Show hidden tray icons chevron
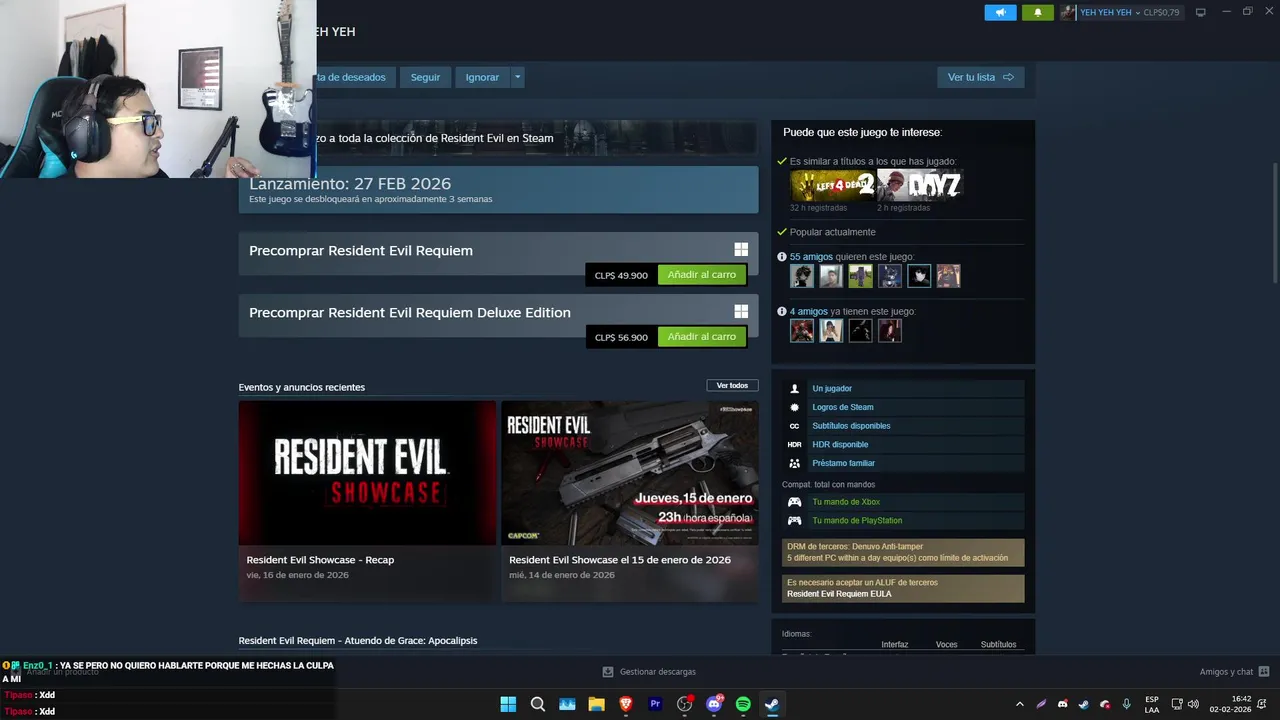Image resolution: width=1280 pixels, height=720 pixels. (x=1019, y=704)
